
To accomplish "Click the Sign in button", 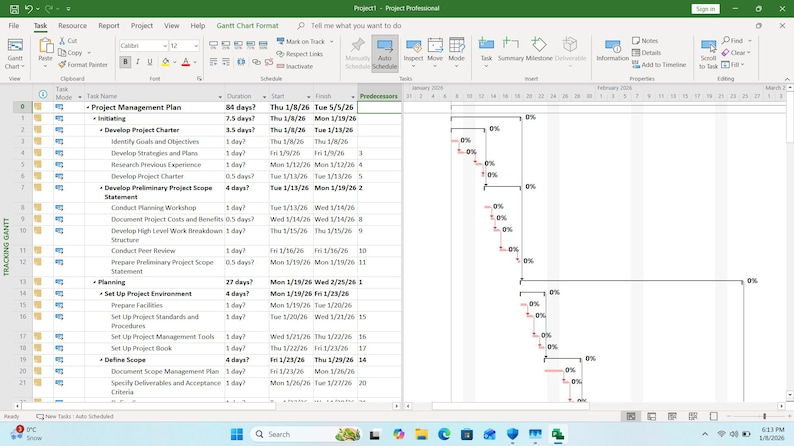I will [705, 9].
